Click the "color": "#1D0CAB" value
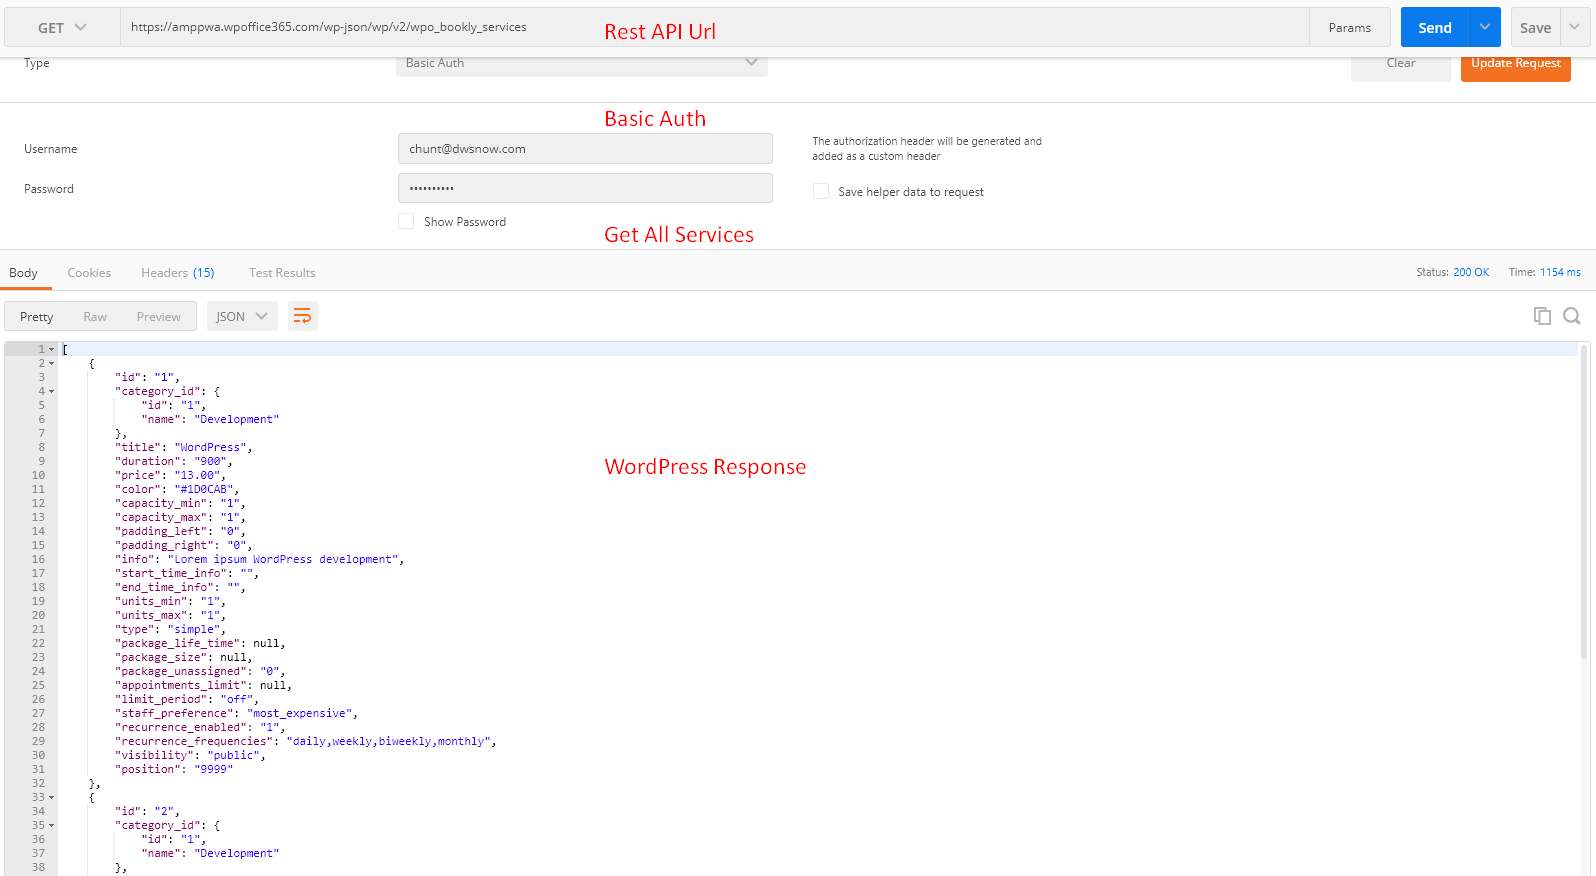This screenshot has height=876, width=1596. click(204, 489)
